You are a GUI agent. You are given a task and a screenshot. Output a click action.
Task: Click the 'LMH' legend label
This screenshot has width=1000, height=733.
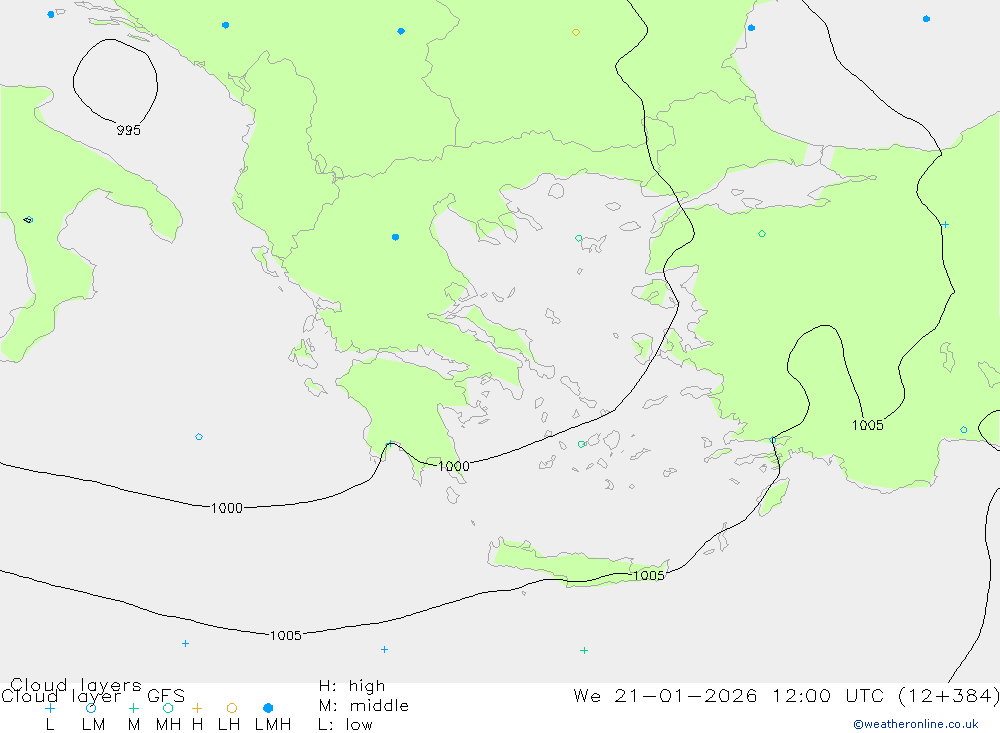coord(273,725)
